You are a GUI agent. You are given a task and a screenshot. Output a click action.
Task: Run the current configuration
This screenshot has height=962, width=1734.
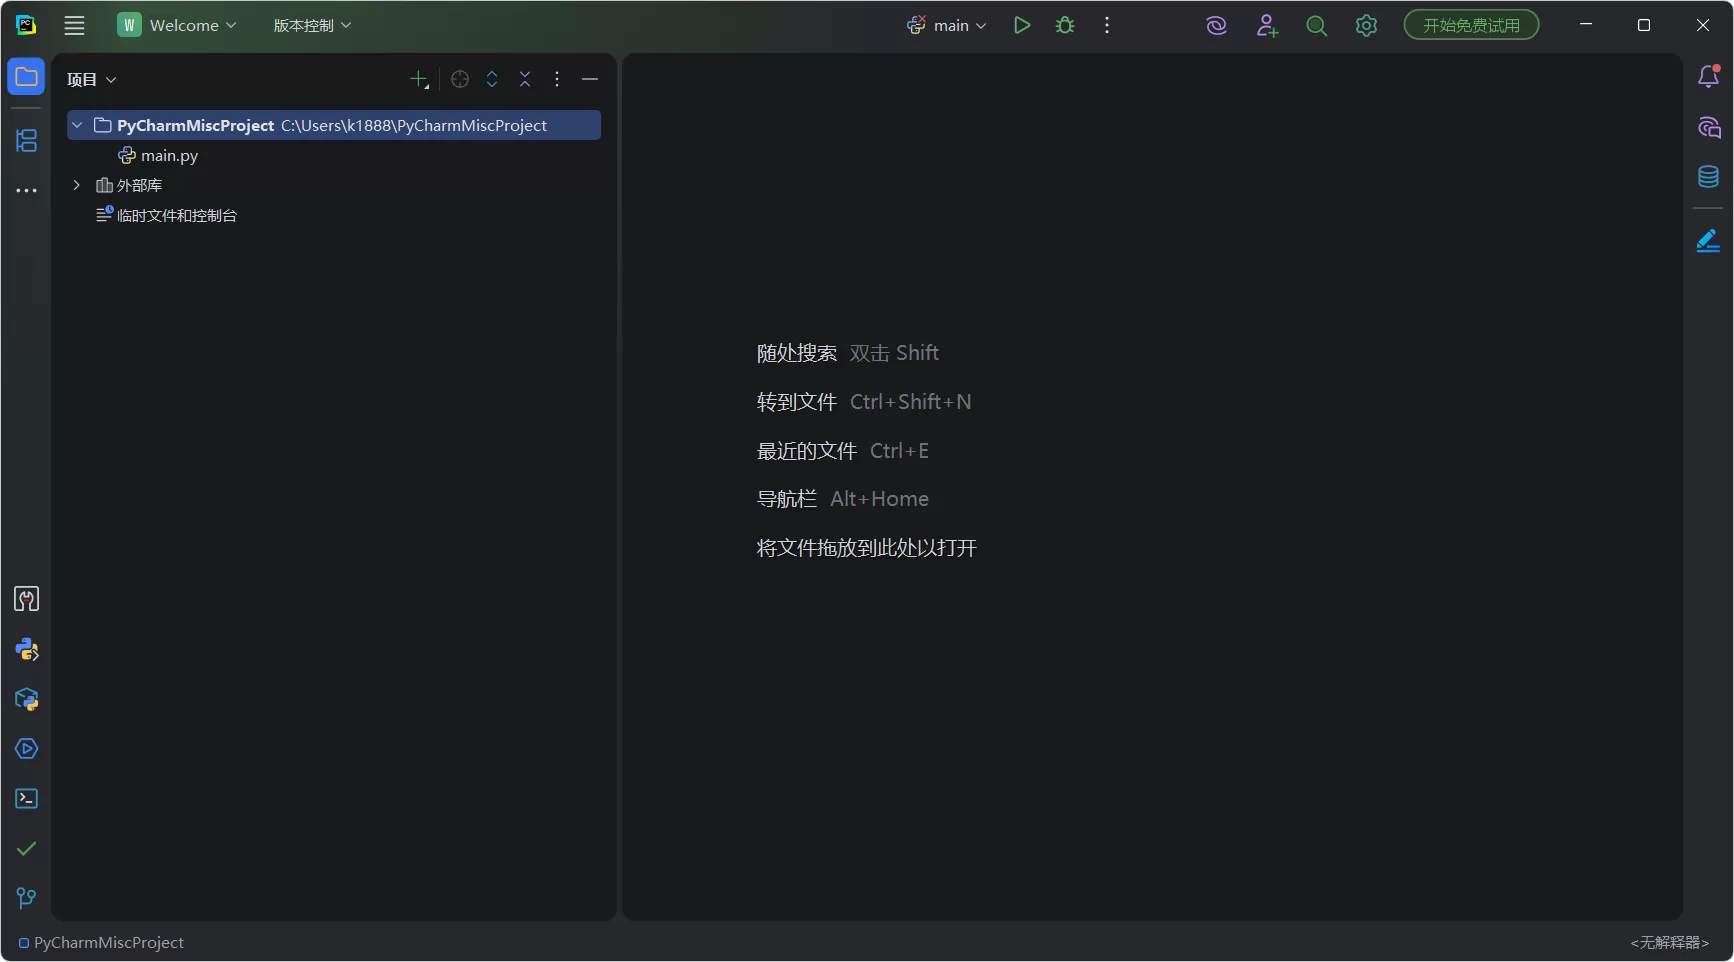point(1021,25)
